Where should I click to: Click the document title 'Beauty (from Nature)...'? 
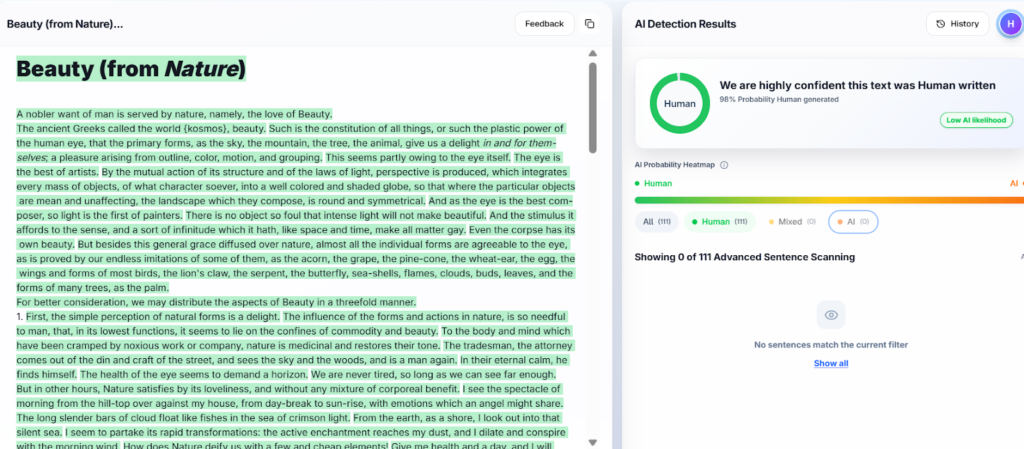coord(65,24)
